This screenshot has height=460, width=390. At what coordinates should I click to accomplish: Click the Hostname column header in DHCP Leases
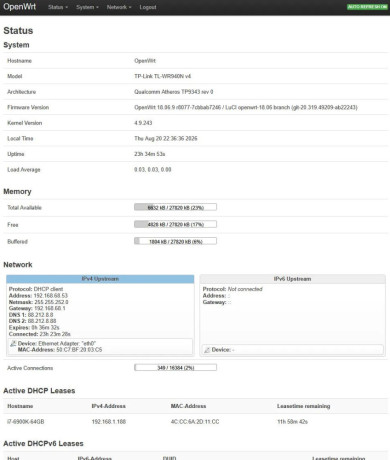(20, 406)
